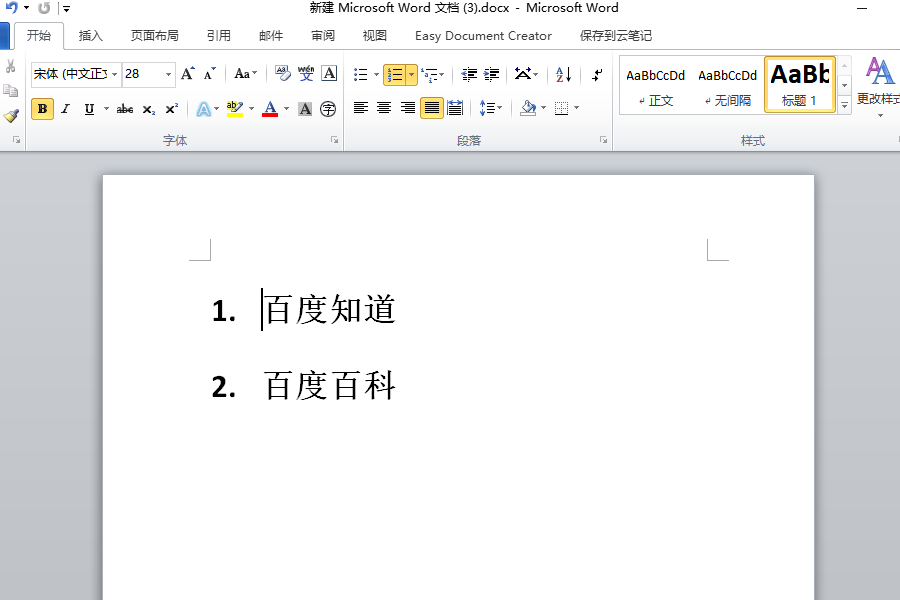Increase paragraph indent
This screenshot has width=900, height=600.
[491, 74]
